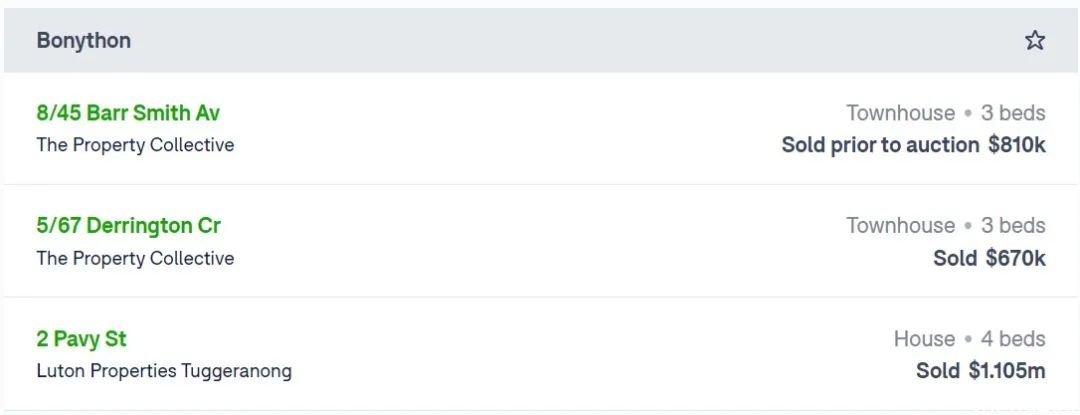Open the 8/45 Barr Smith Av listing

point(128,113)
